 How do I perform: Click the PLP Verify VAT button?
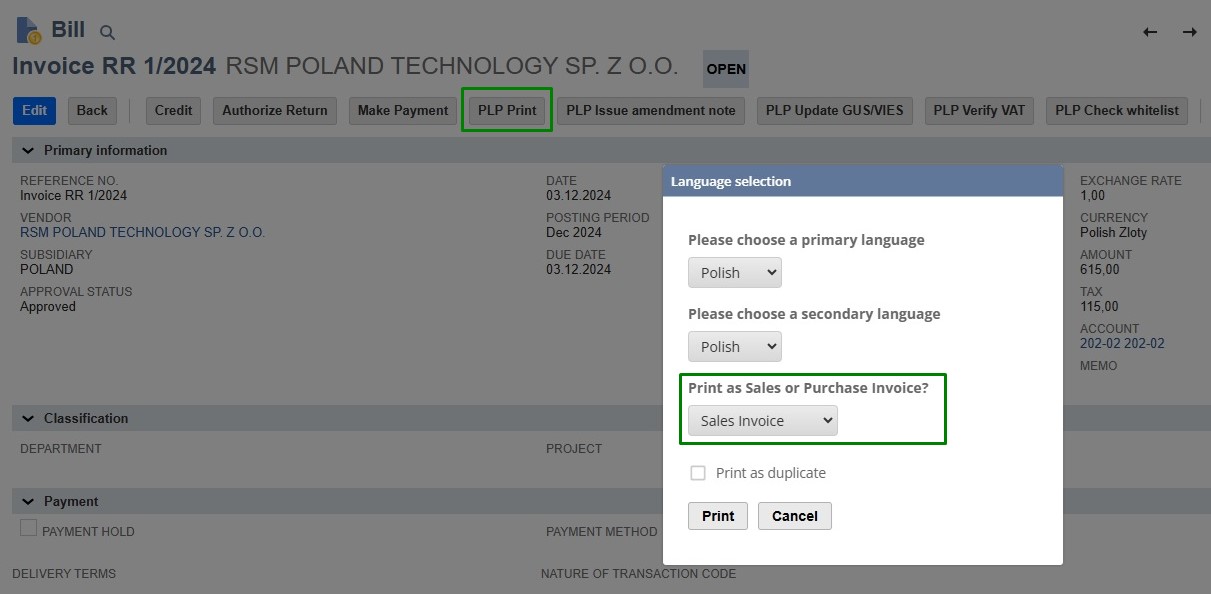[x=979, y=110]
